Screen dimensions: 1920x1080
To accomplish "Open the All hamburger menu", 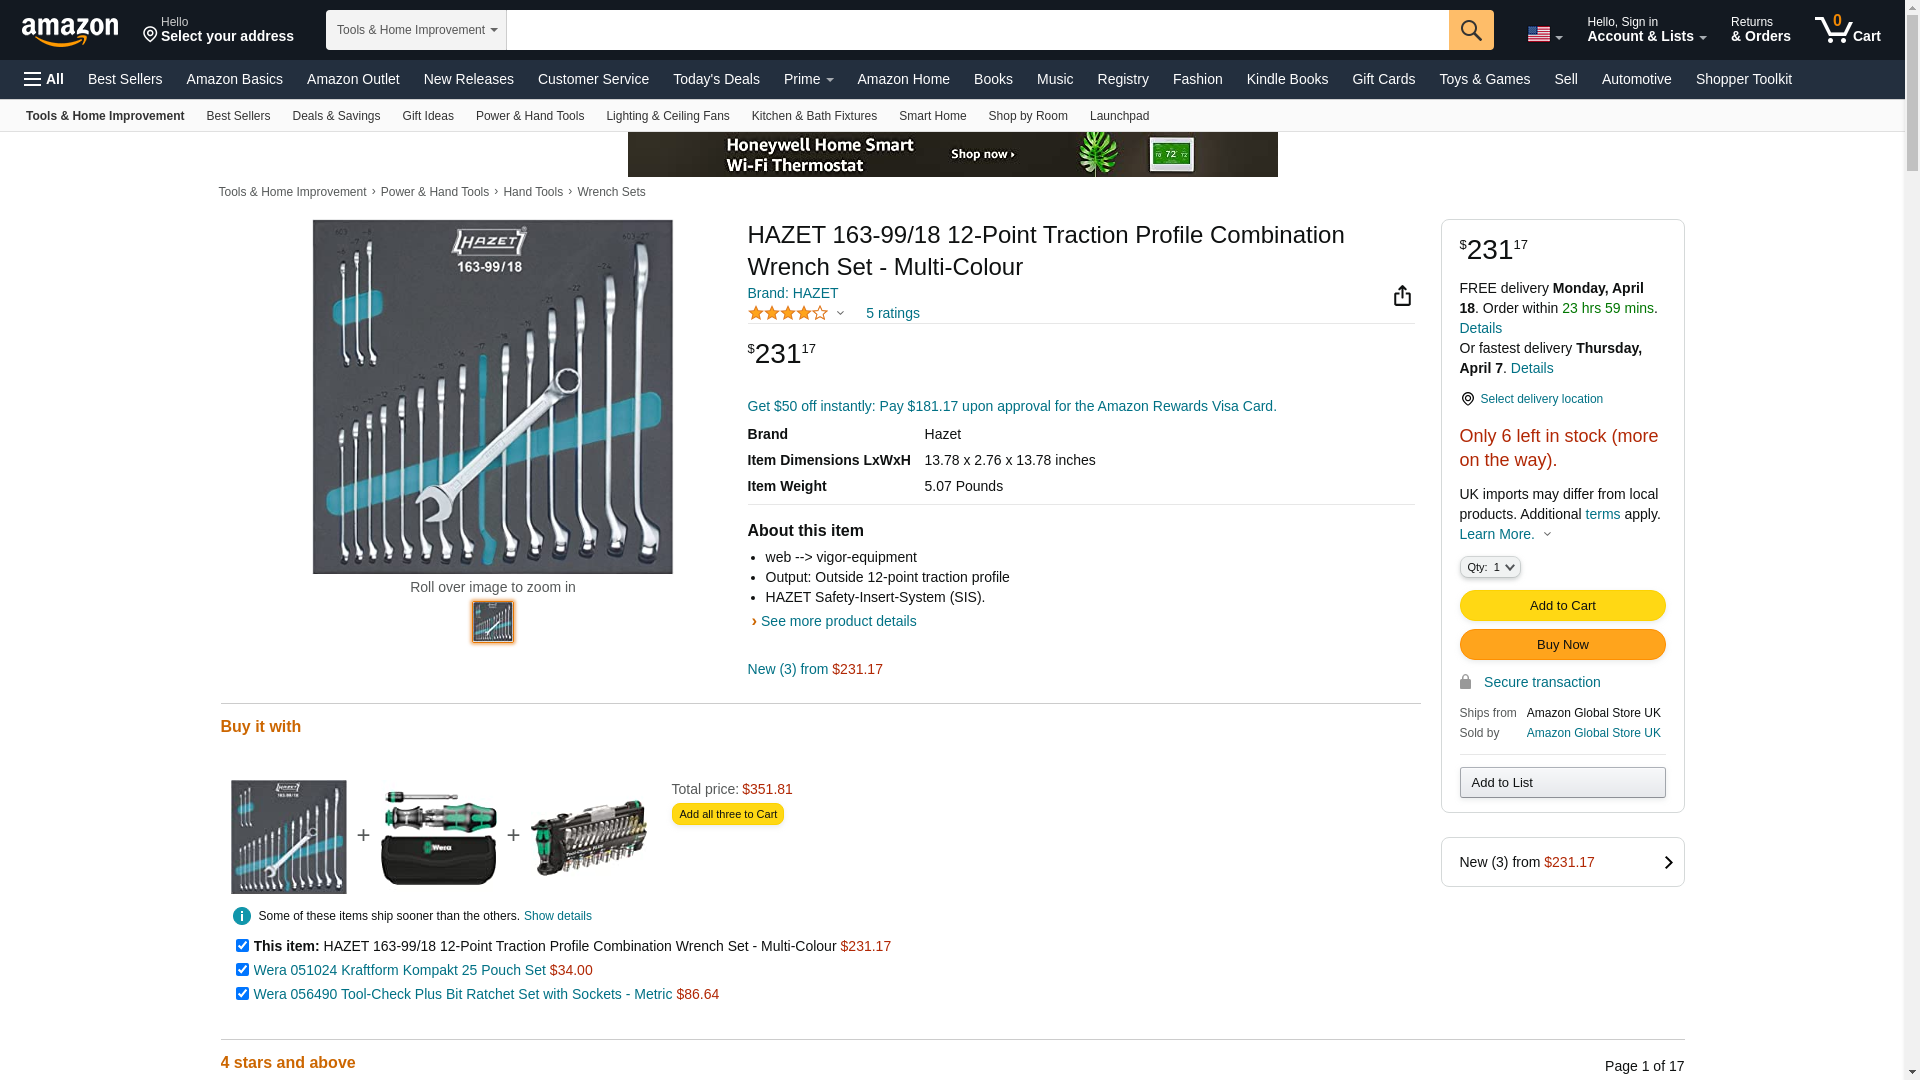I will [x=44, y=79].
